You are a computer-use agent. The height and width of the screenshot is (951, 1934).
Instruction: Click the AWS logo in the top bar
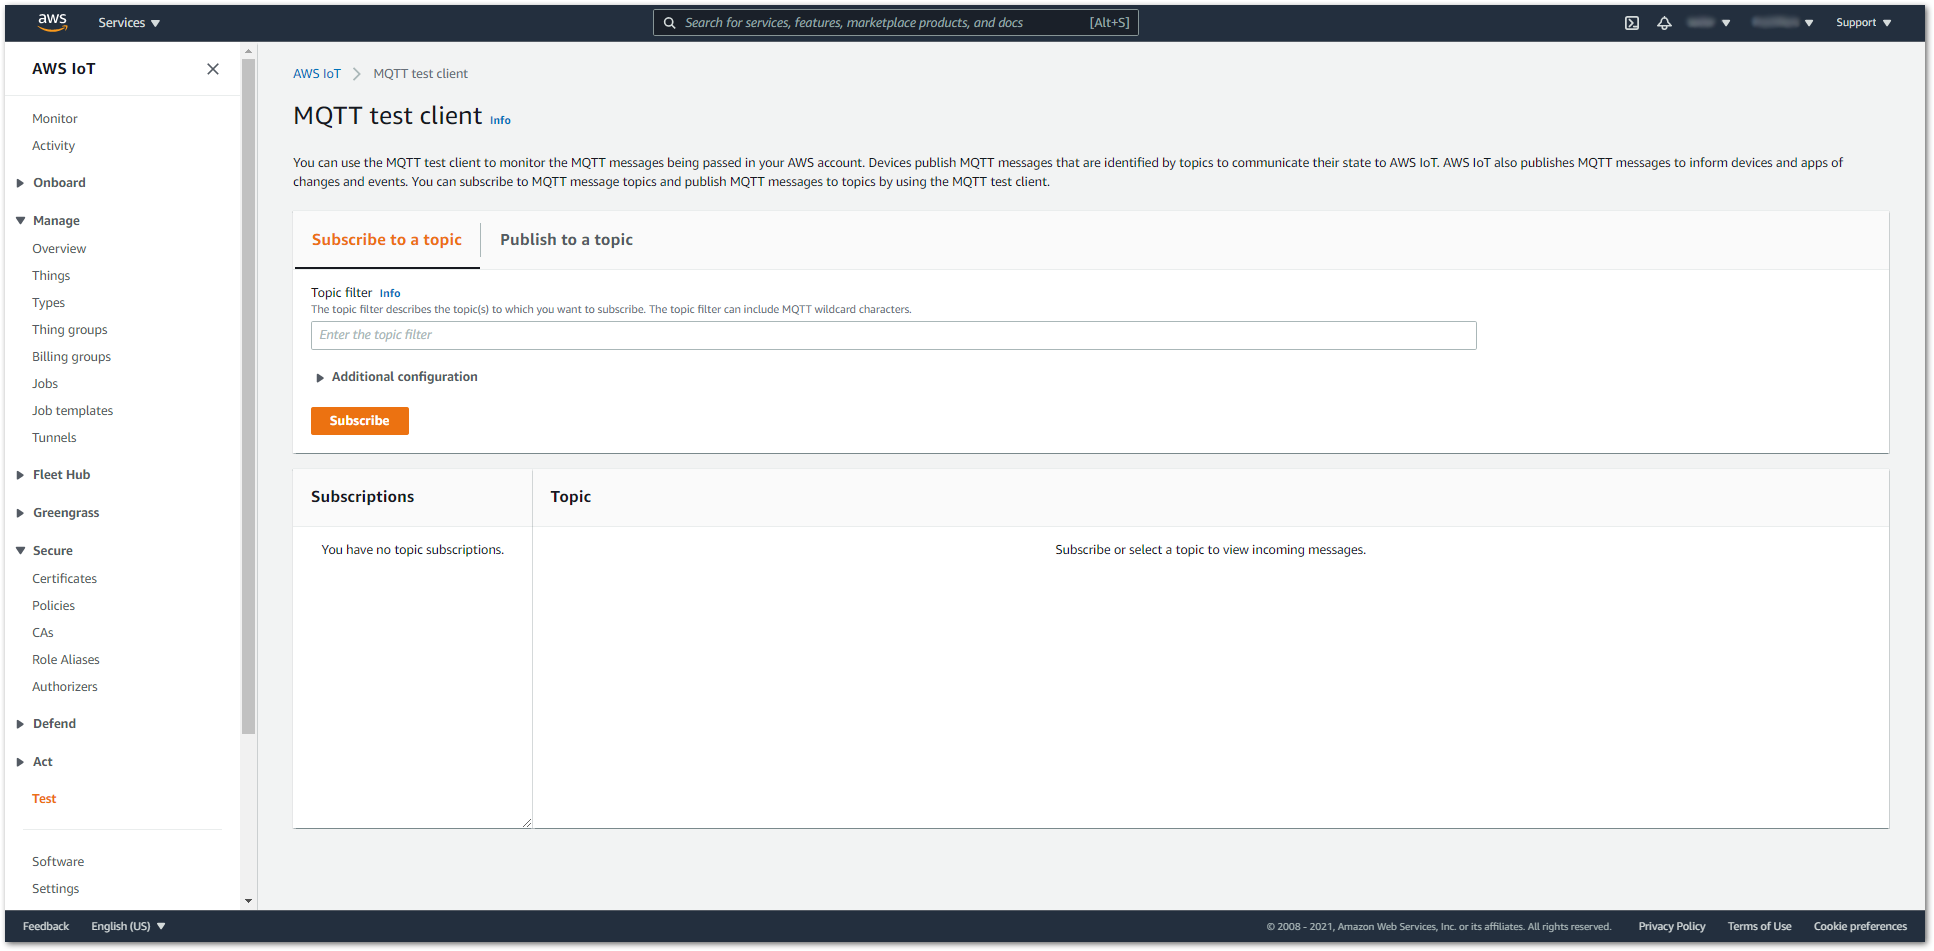(51, 21)
